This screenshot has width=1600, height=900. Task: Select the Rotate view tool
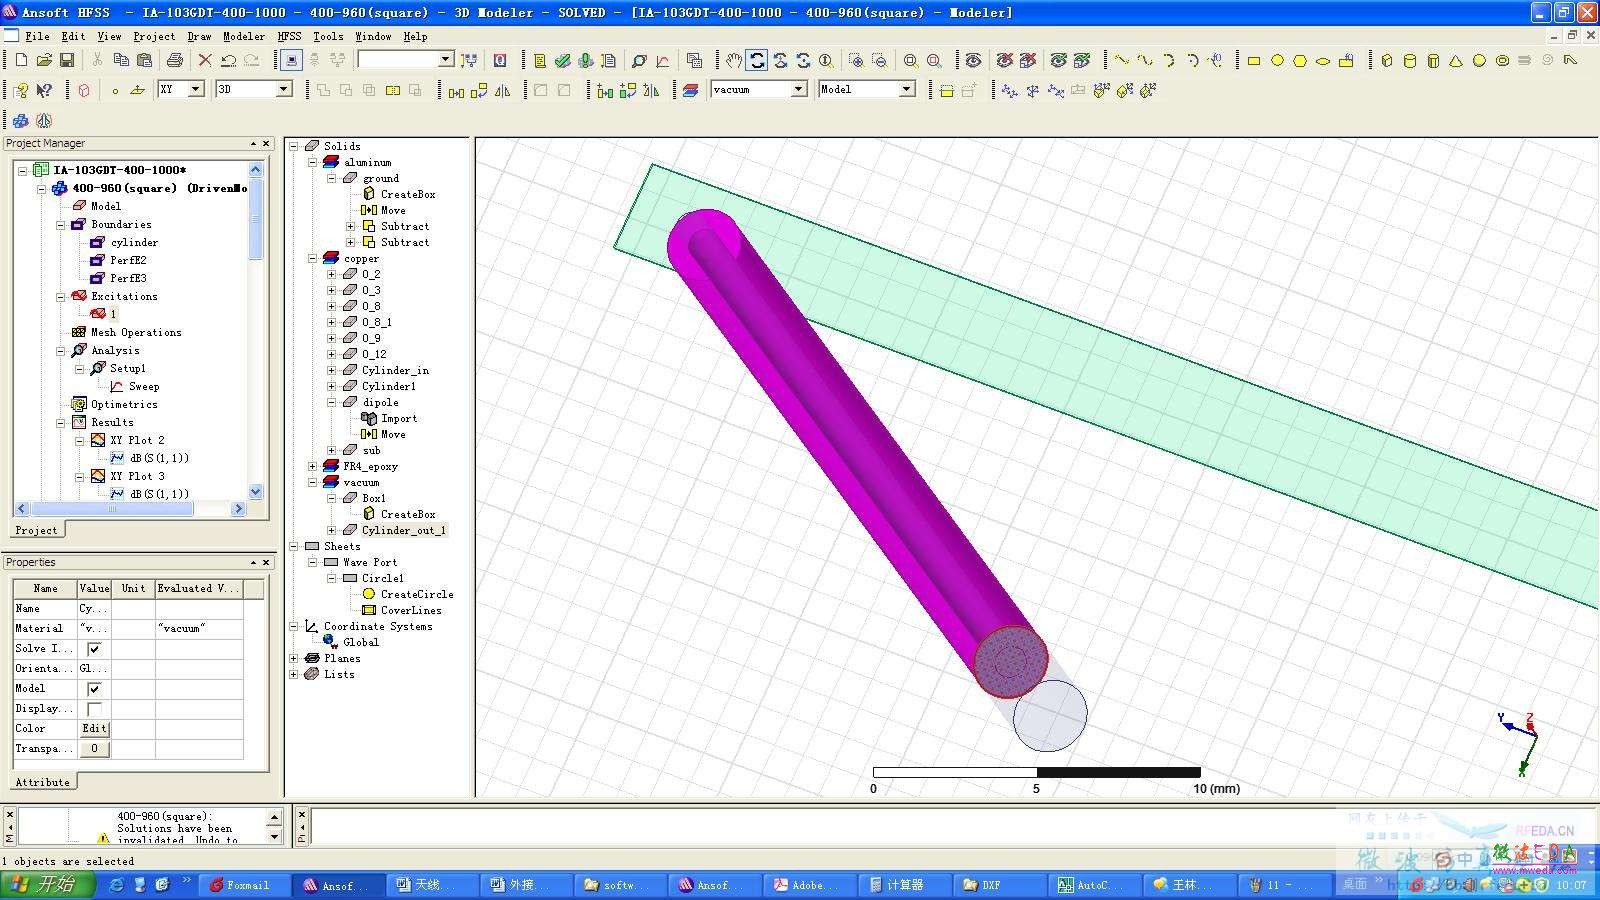pos(757,60)
